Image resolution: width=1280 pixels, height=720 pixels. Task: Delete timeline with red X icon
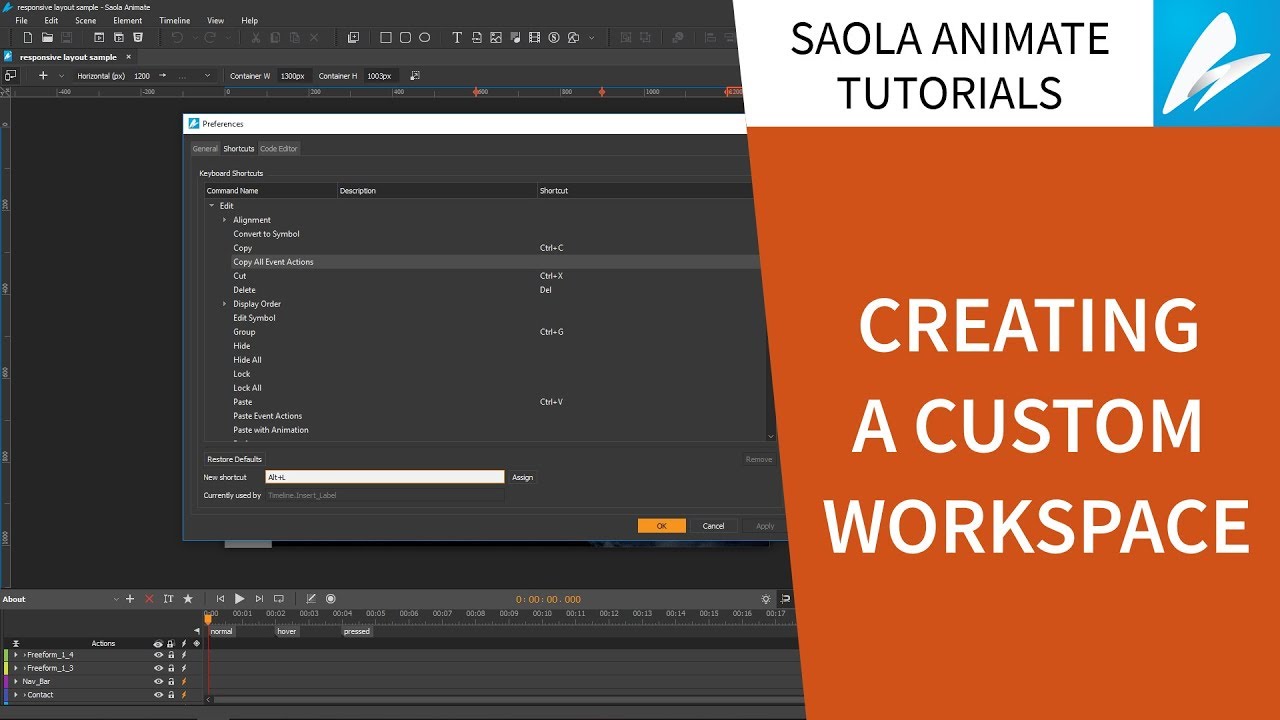[149, 599]
